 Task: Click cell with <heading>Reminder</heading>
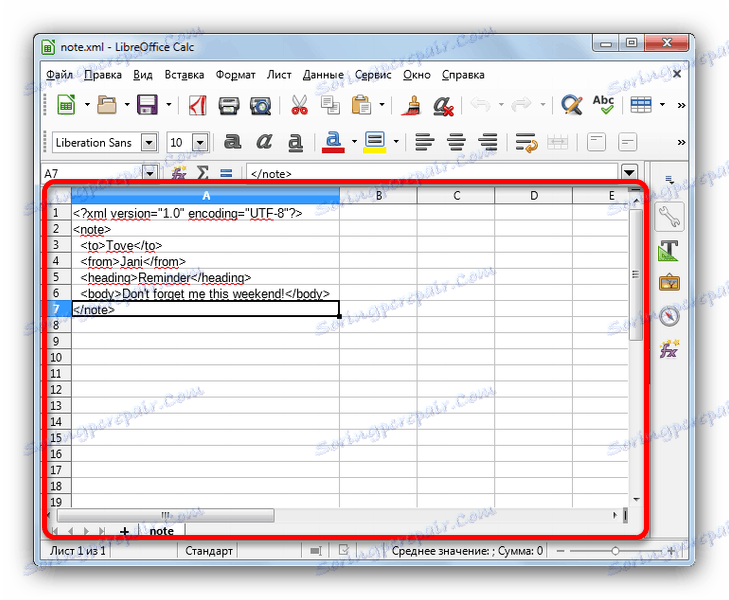point(205,277)
